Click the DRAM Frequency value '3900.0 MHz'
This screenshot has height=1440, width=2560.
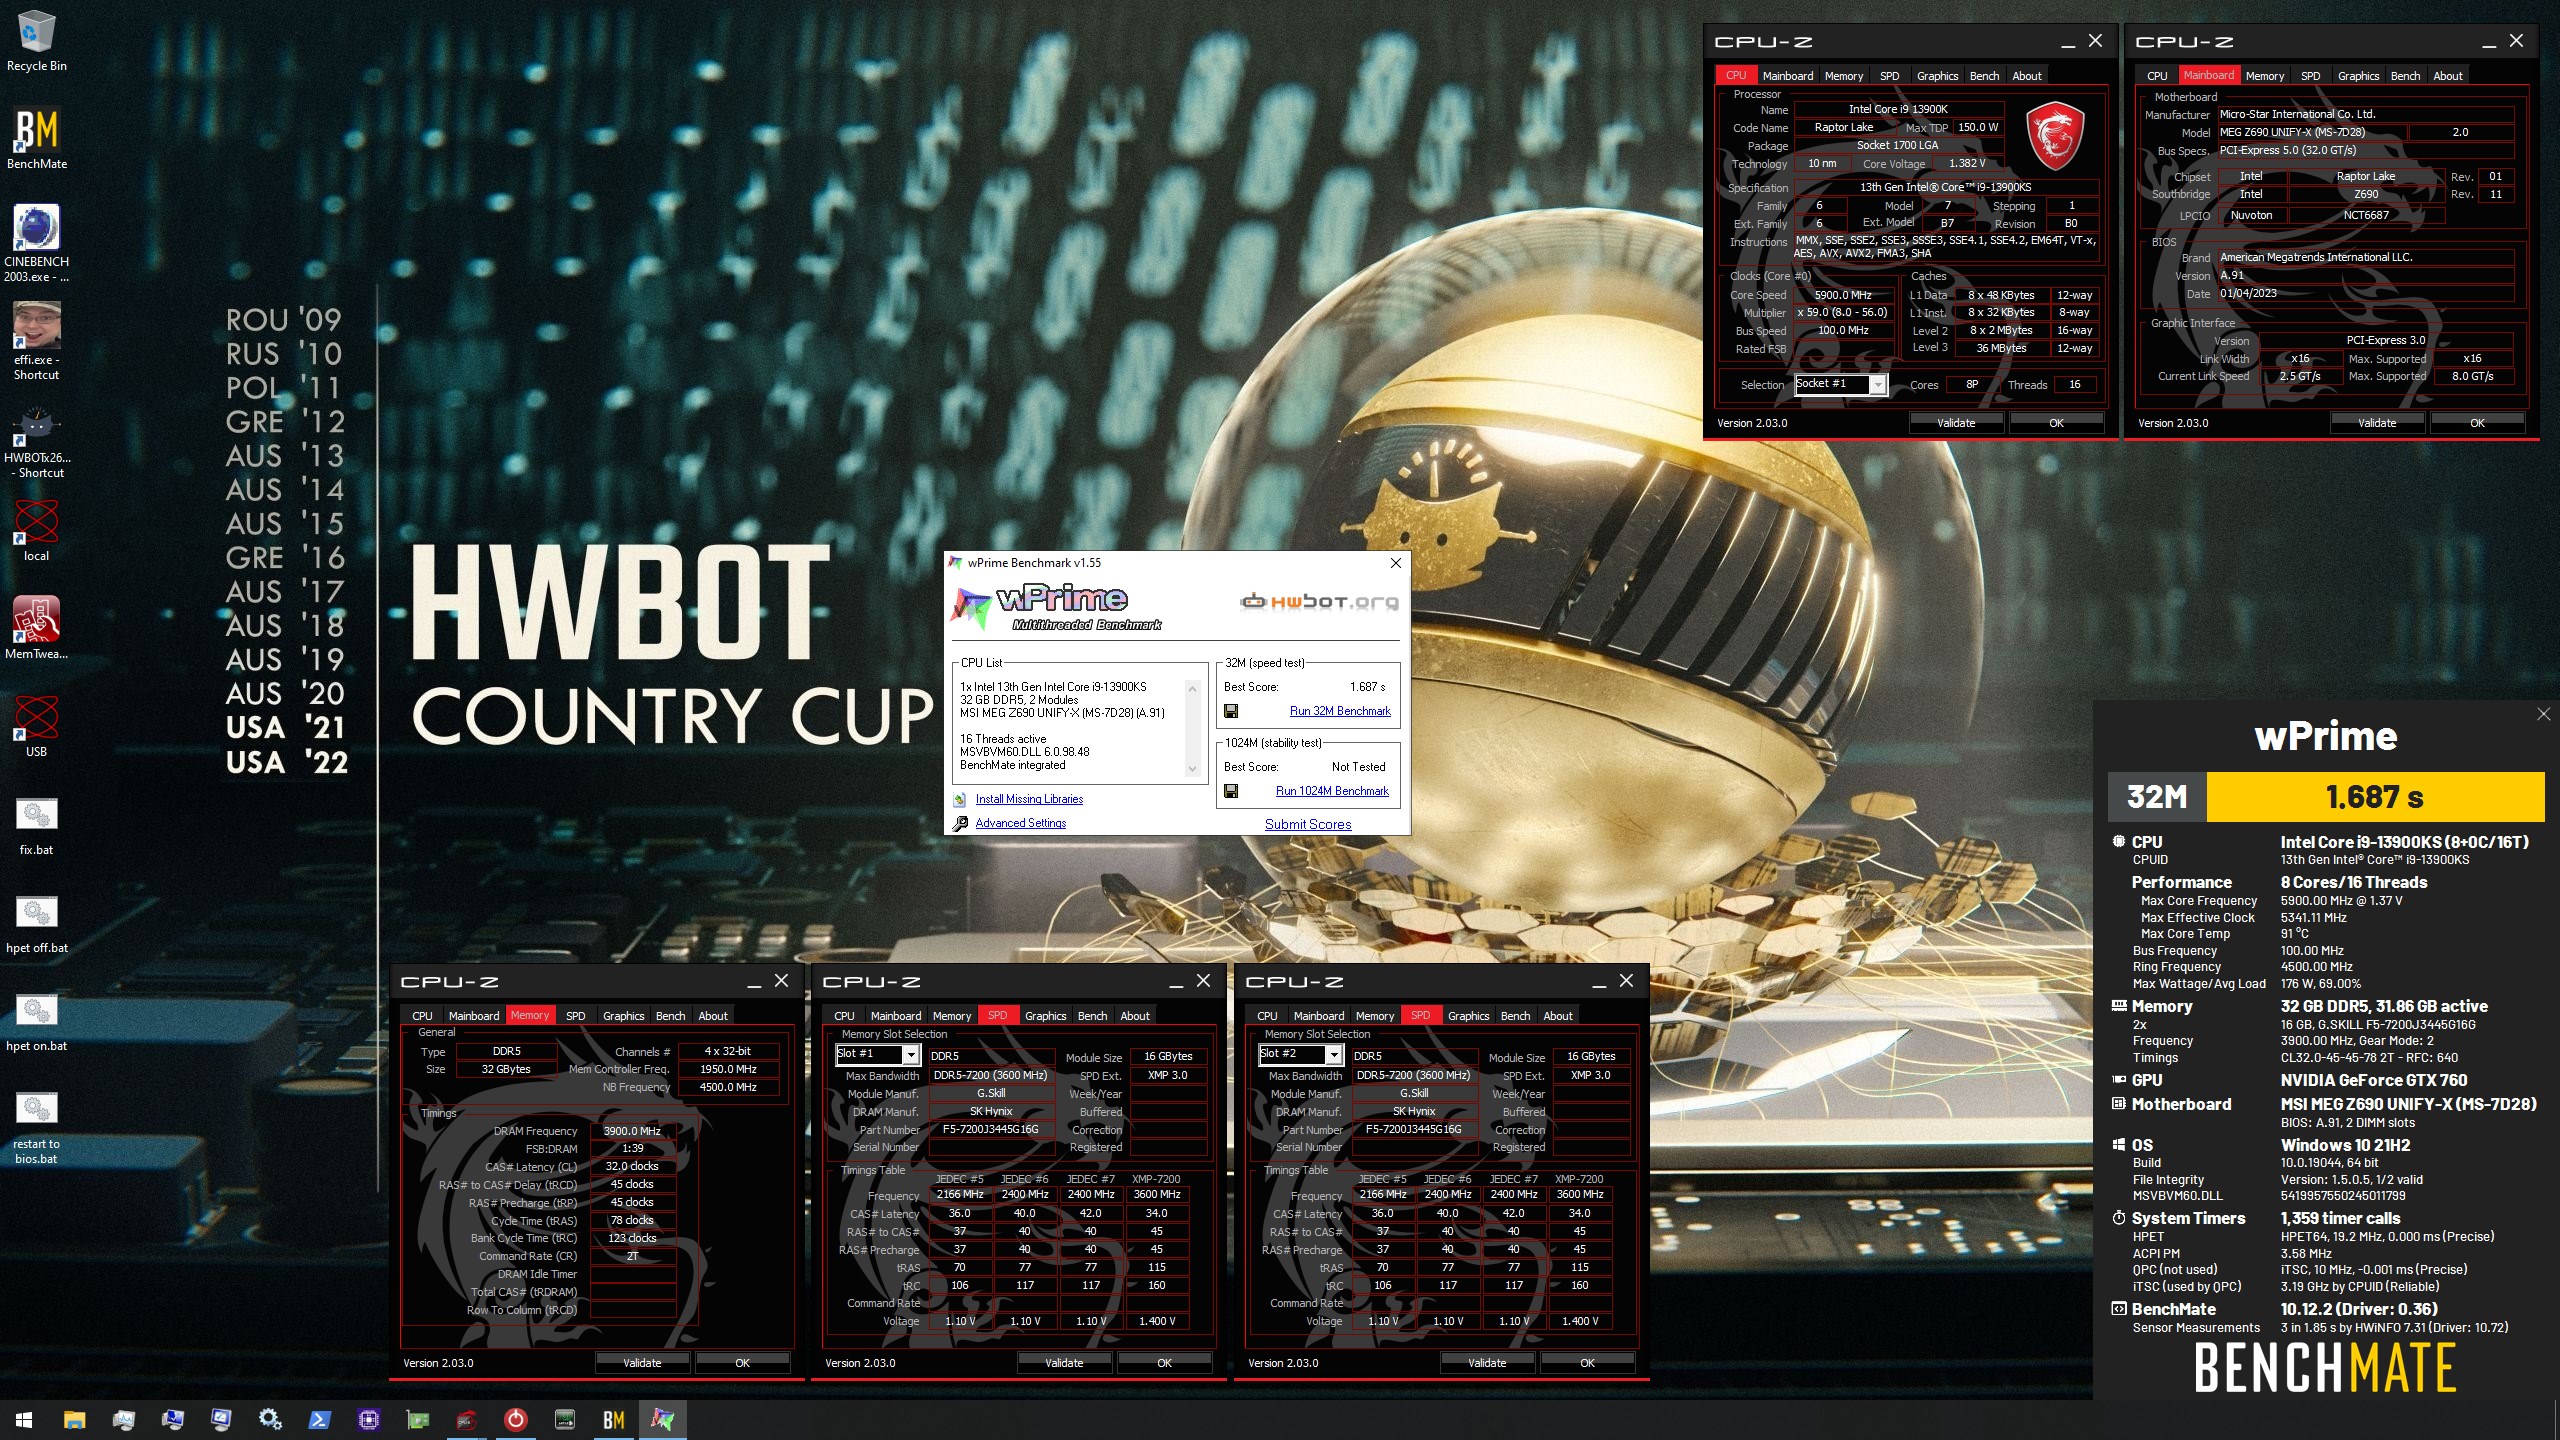click(x=632, y=1131)
